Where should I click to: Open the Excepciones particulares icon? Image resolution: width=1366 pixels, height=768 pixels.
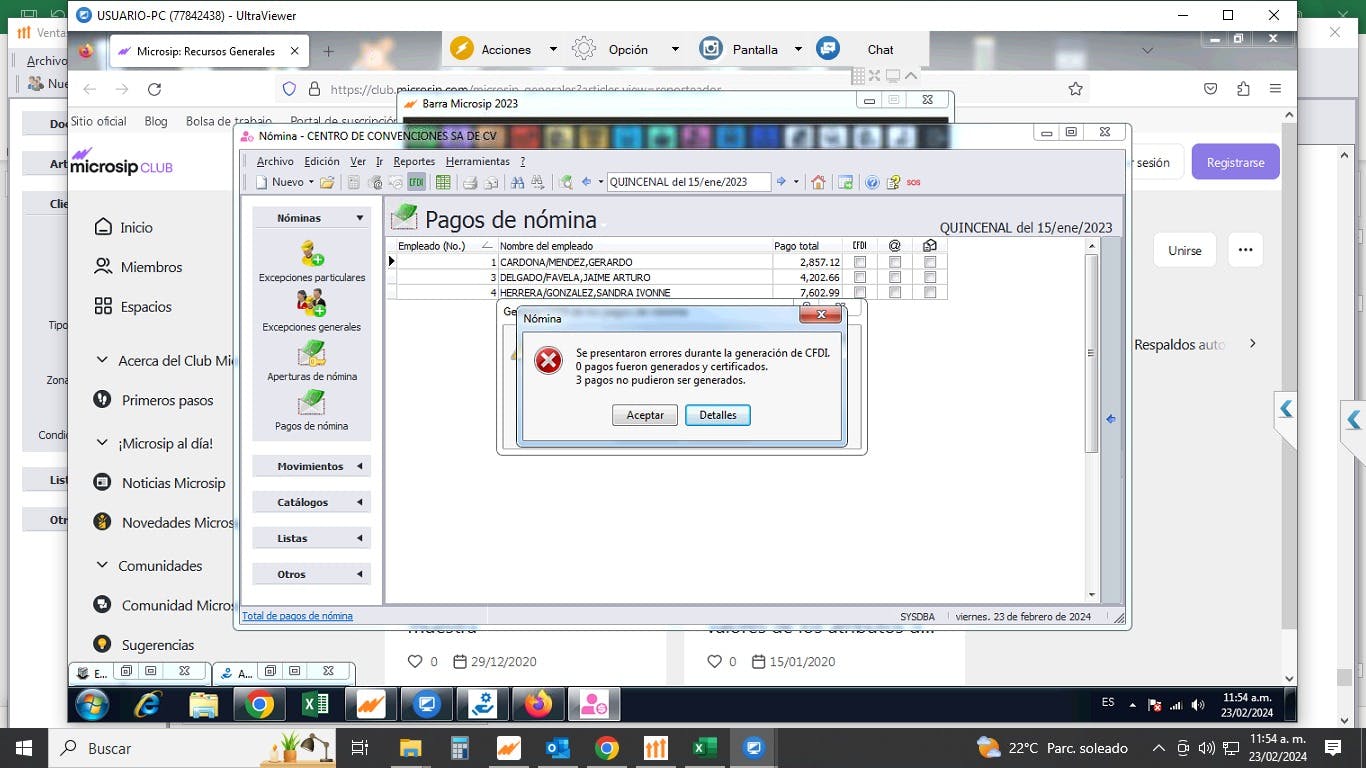point(311,254)
